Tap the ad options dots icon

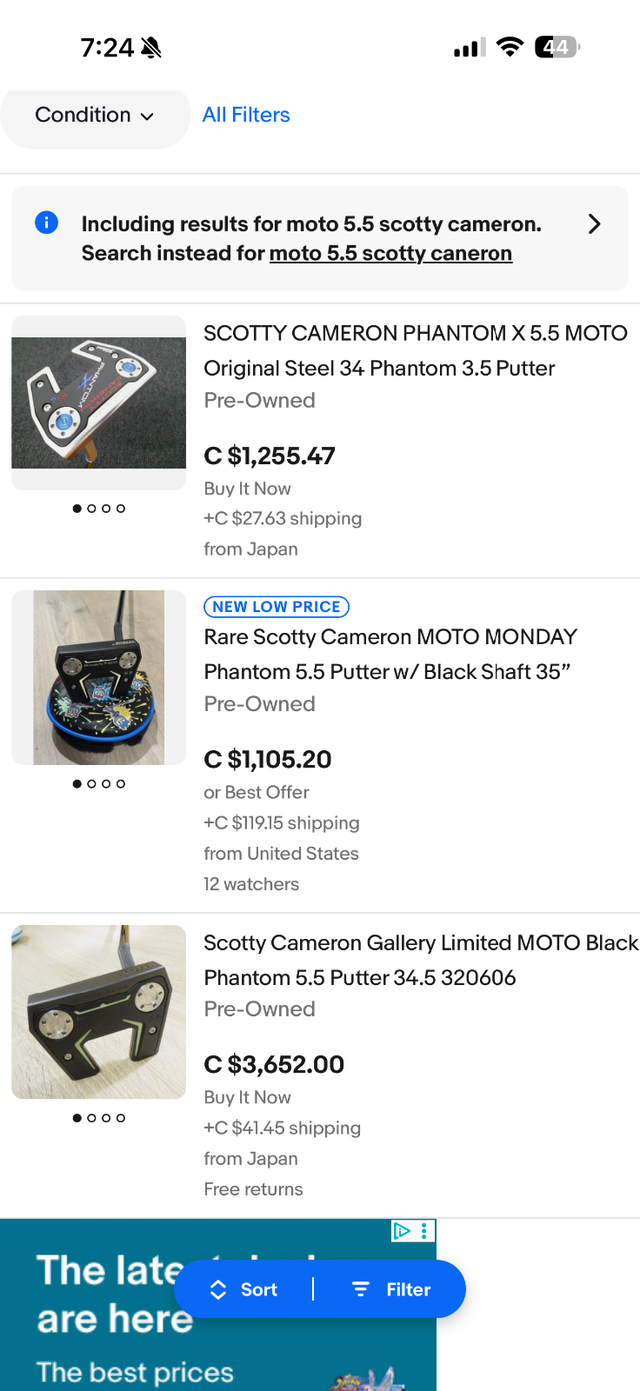point(424,1231)
